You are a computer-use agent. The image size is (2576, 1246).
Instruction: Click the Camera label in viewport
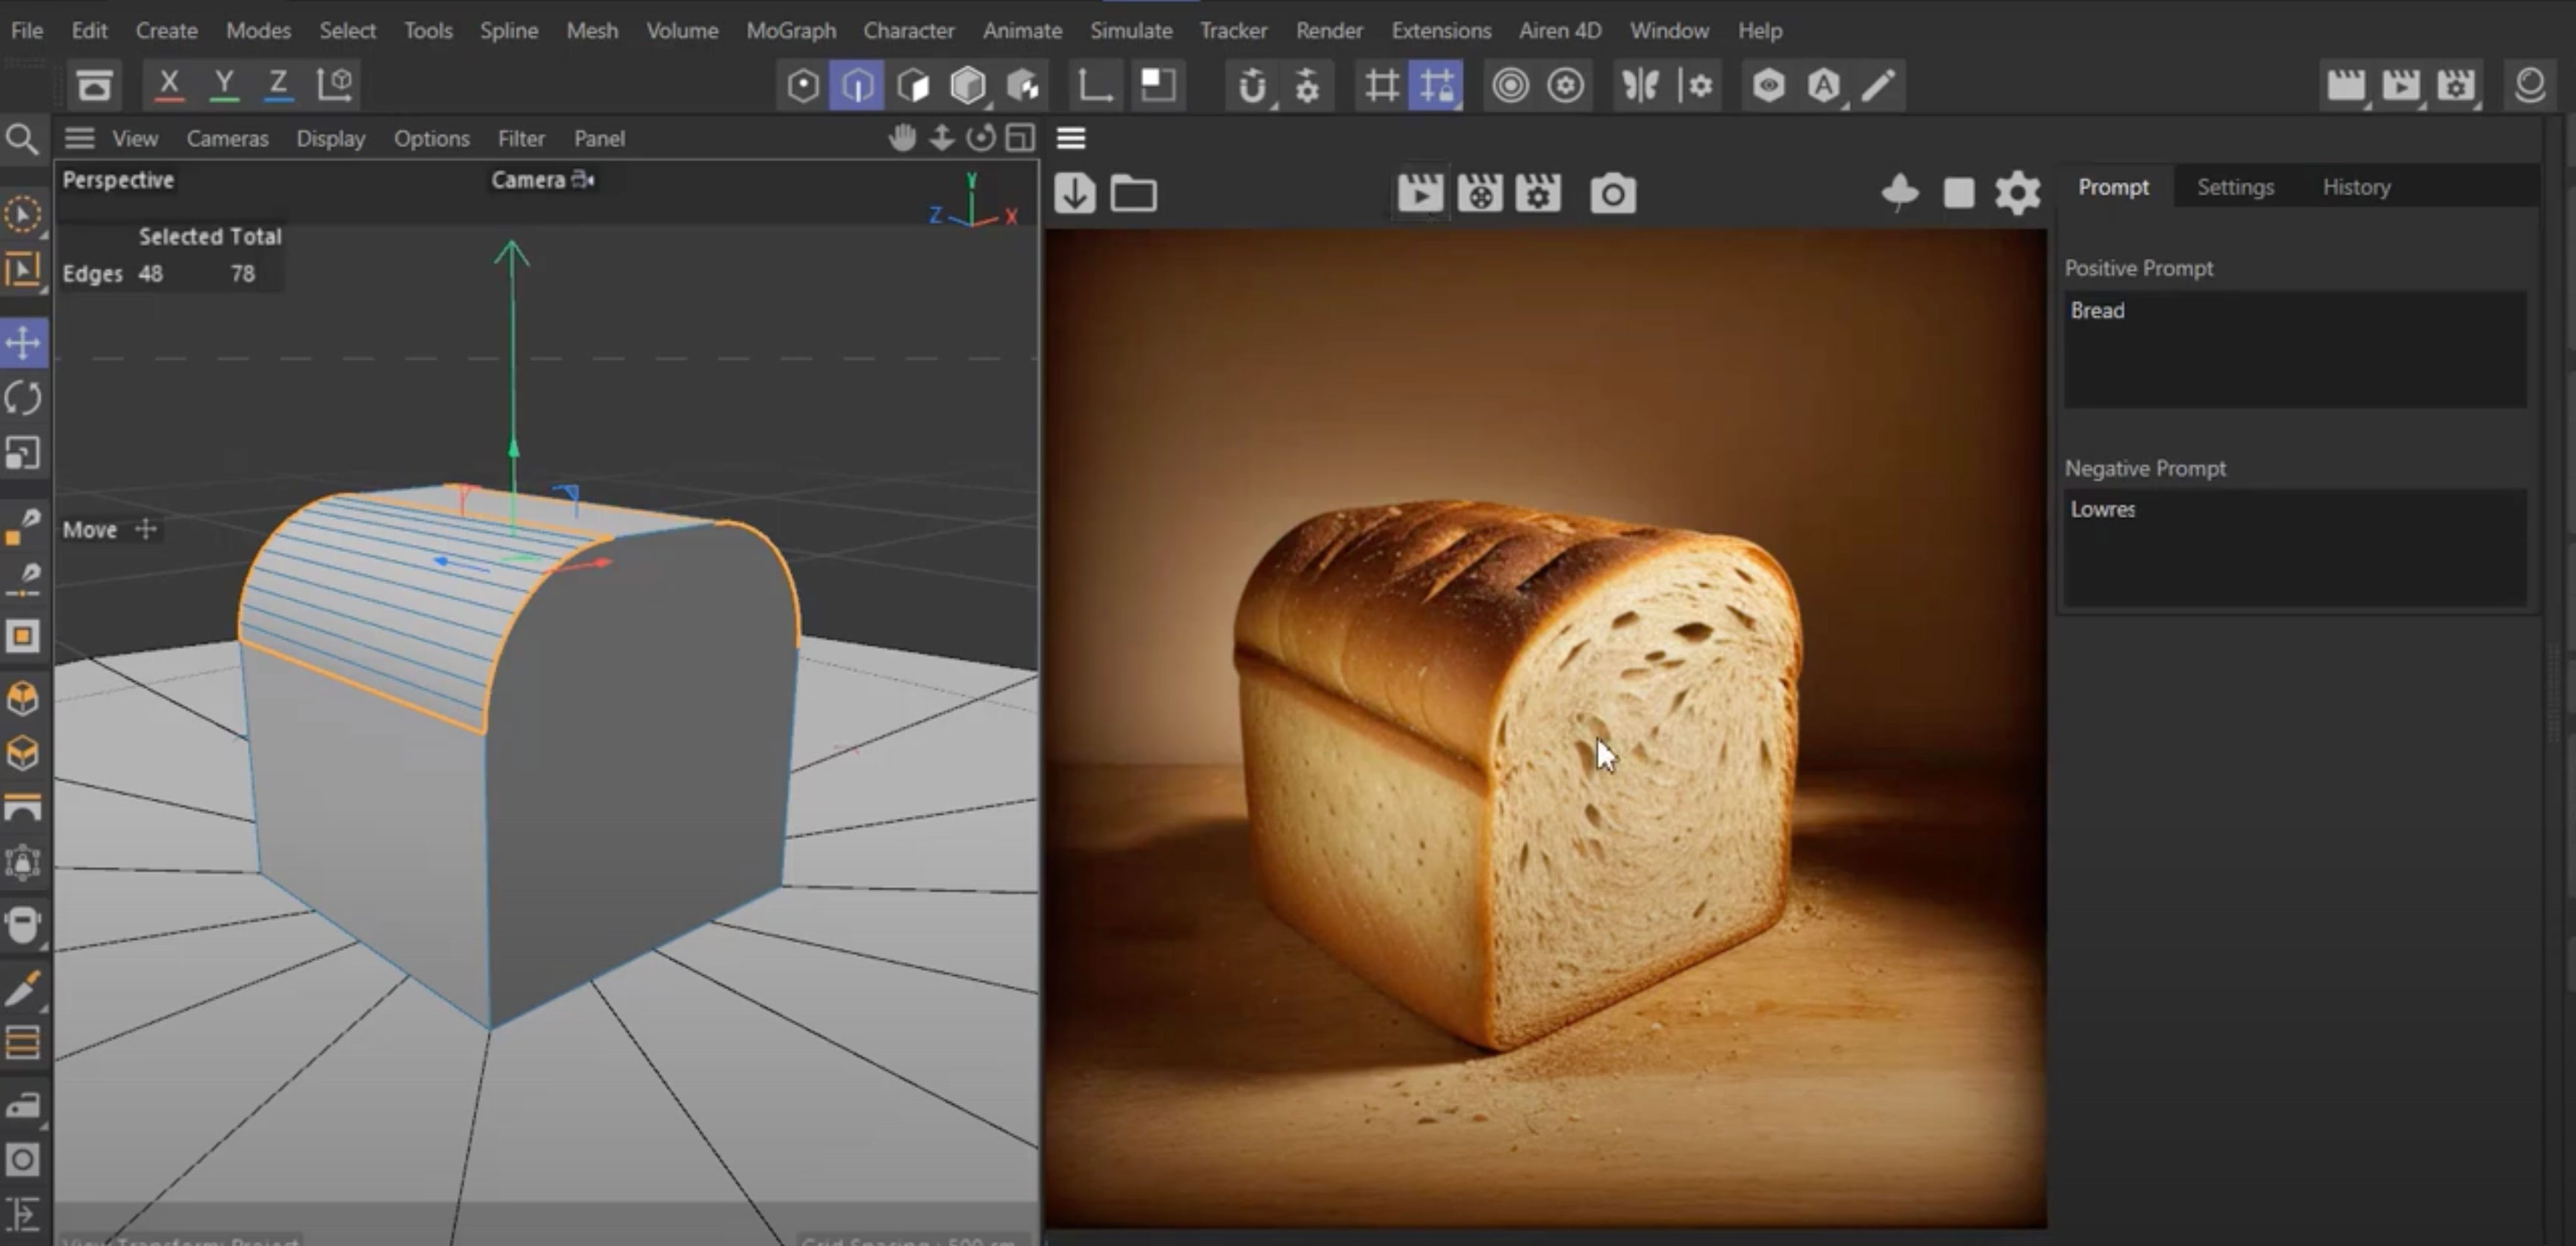528,180
